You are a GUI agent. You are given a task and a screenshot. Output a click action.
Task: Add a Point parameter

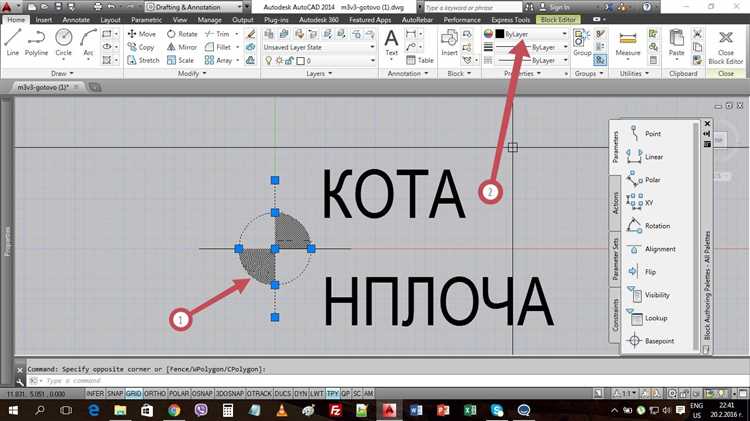point(645,133)
